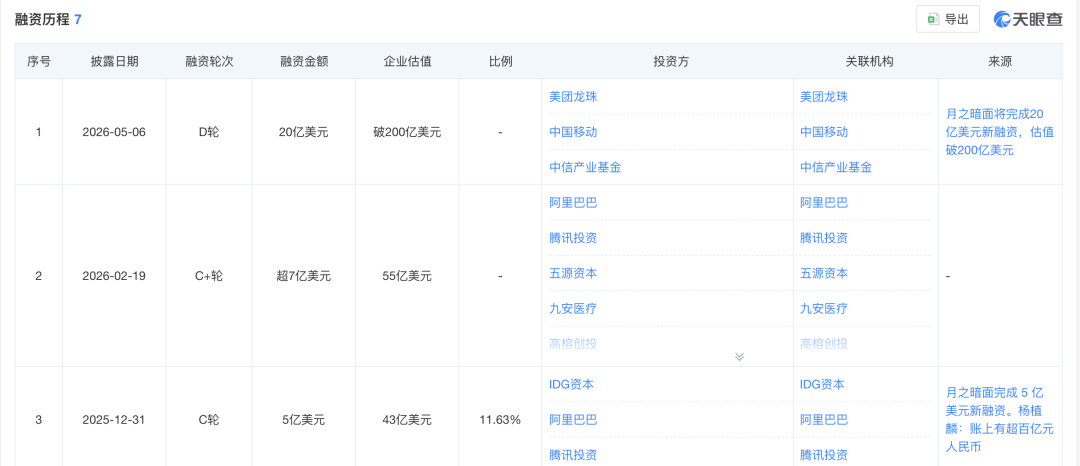Open IDG资本 in the 关联机构 column
This screenshot has height=466, width=1080.
pyautogui.click(x=822, y=385)
